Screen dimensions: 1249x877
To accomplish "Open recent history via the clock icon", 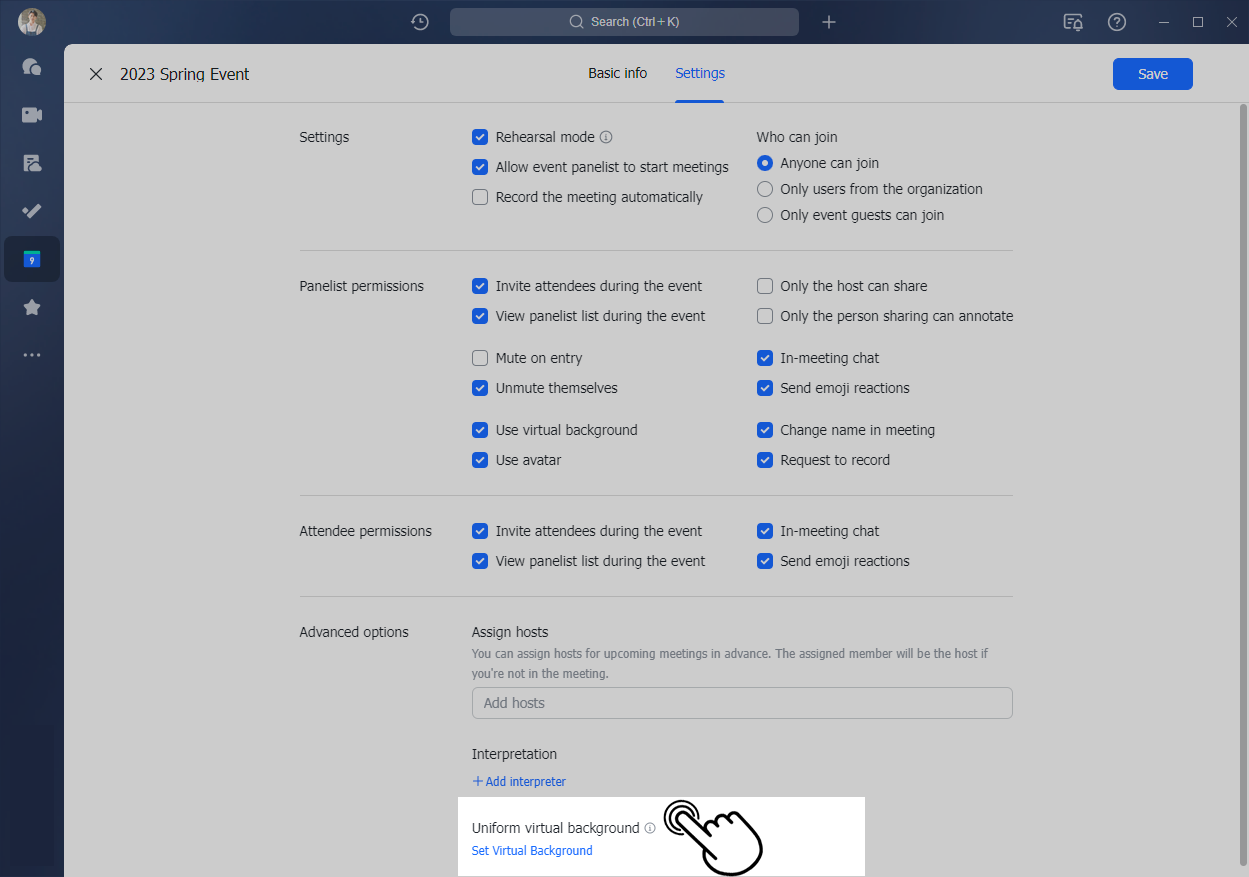I will [419, 21].
